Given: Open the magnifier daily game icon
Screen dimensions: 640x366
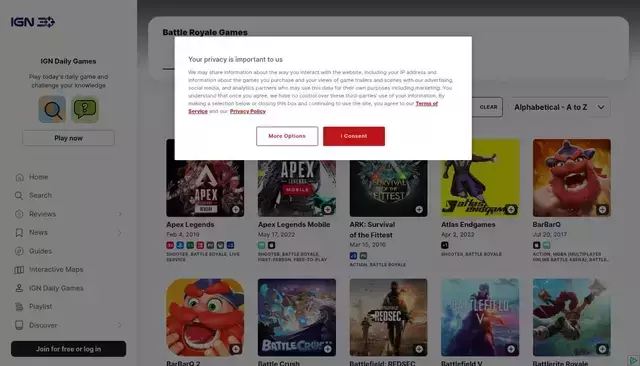Looking at the screenshot, I should (x=52, y=109).
